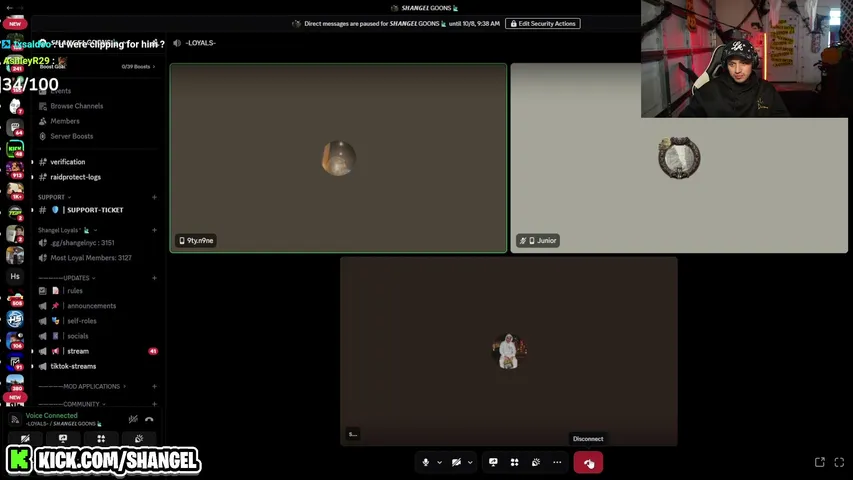This screenshot has width=853, height=480.
Task: Collapse the UPDATES category
Action: [x=67, y=278]
